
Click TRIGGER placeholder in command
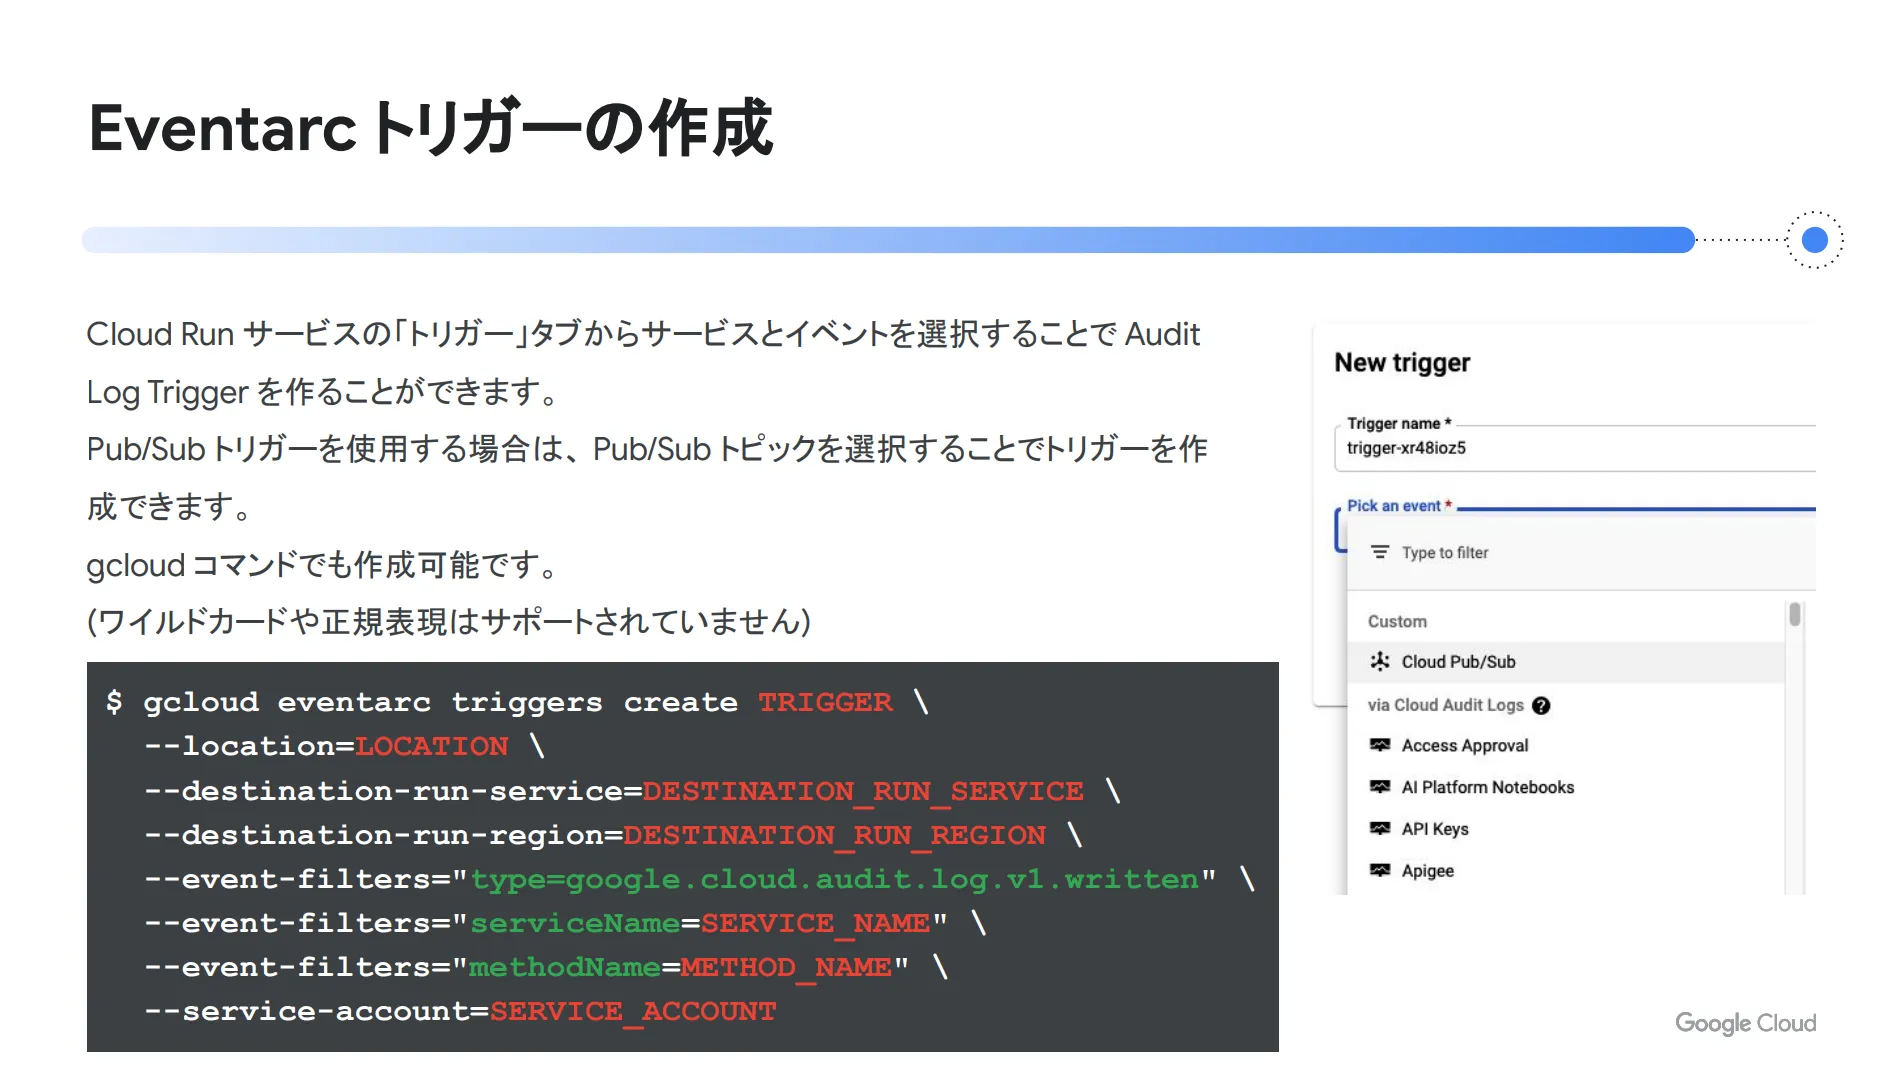(x=825, y=703)
